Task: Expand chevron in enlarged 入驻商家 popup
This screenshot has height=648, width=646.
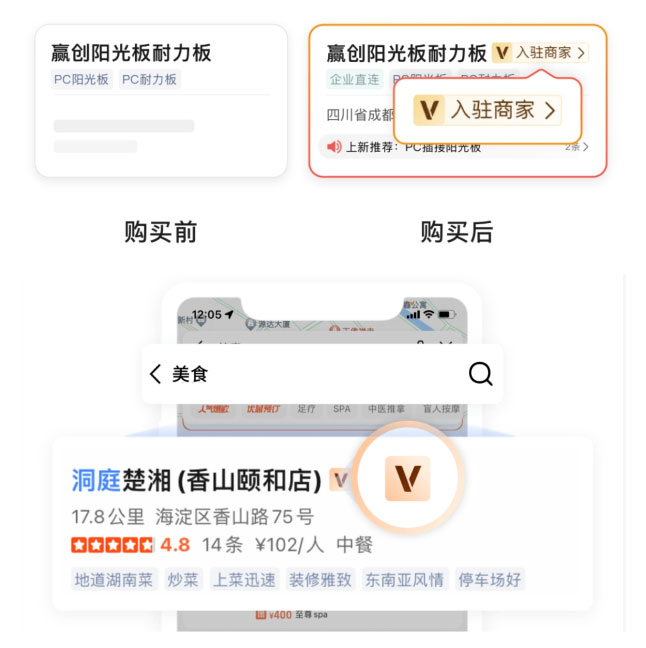Action: click(550, 110)
